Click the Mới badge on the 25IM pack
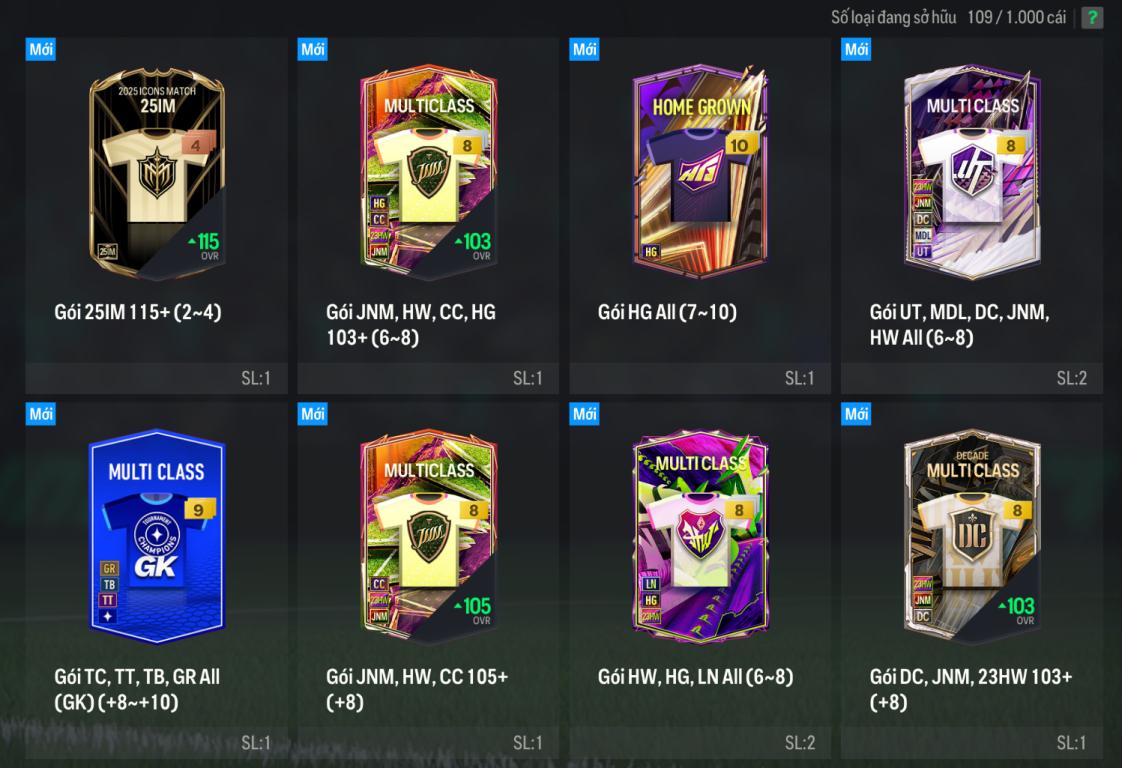Screen dimensions: 1122x768 click(41, 49)
